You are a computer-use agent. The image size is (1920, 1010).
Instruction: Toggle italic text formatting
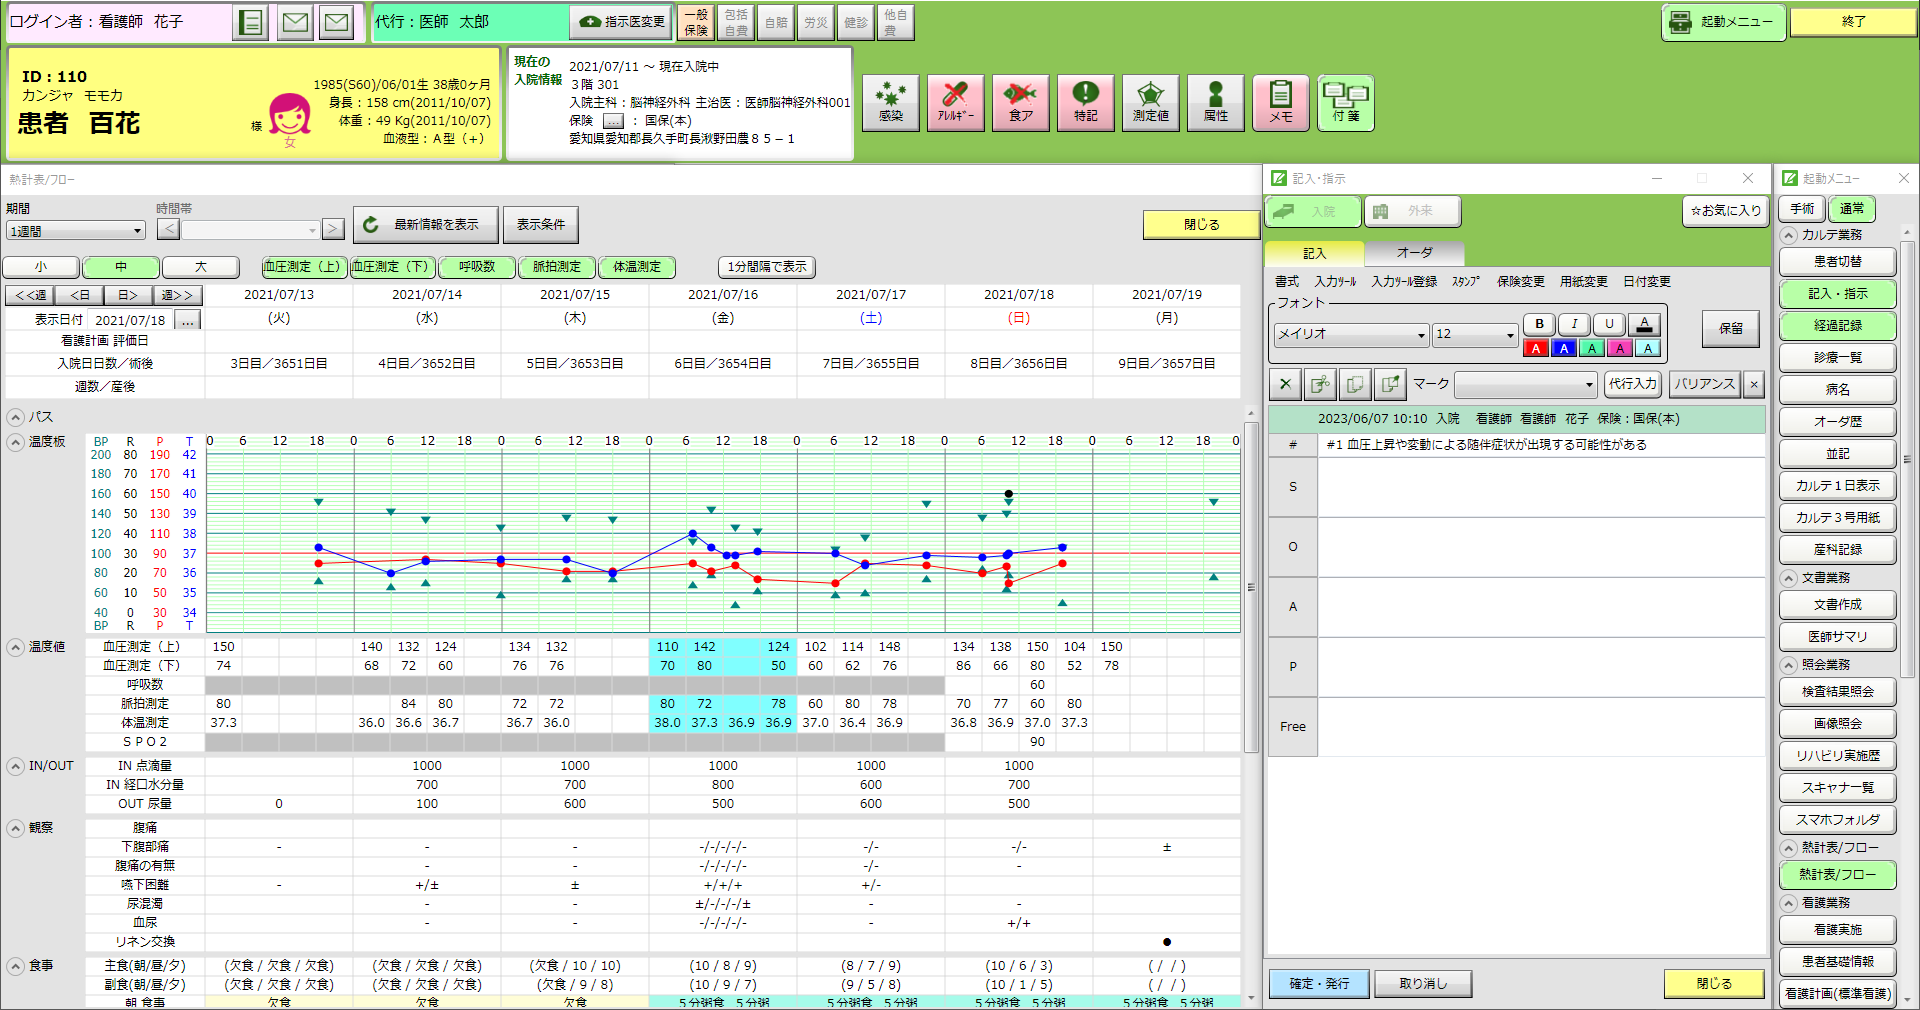pos(1574,324)
